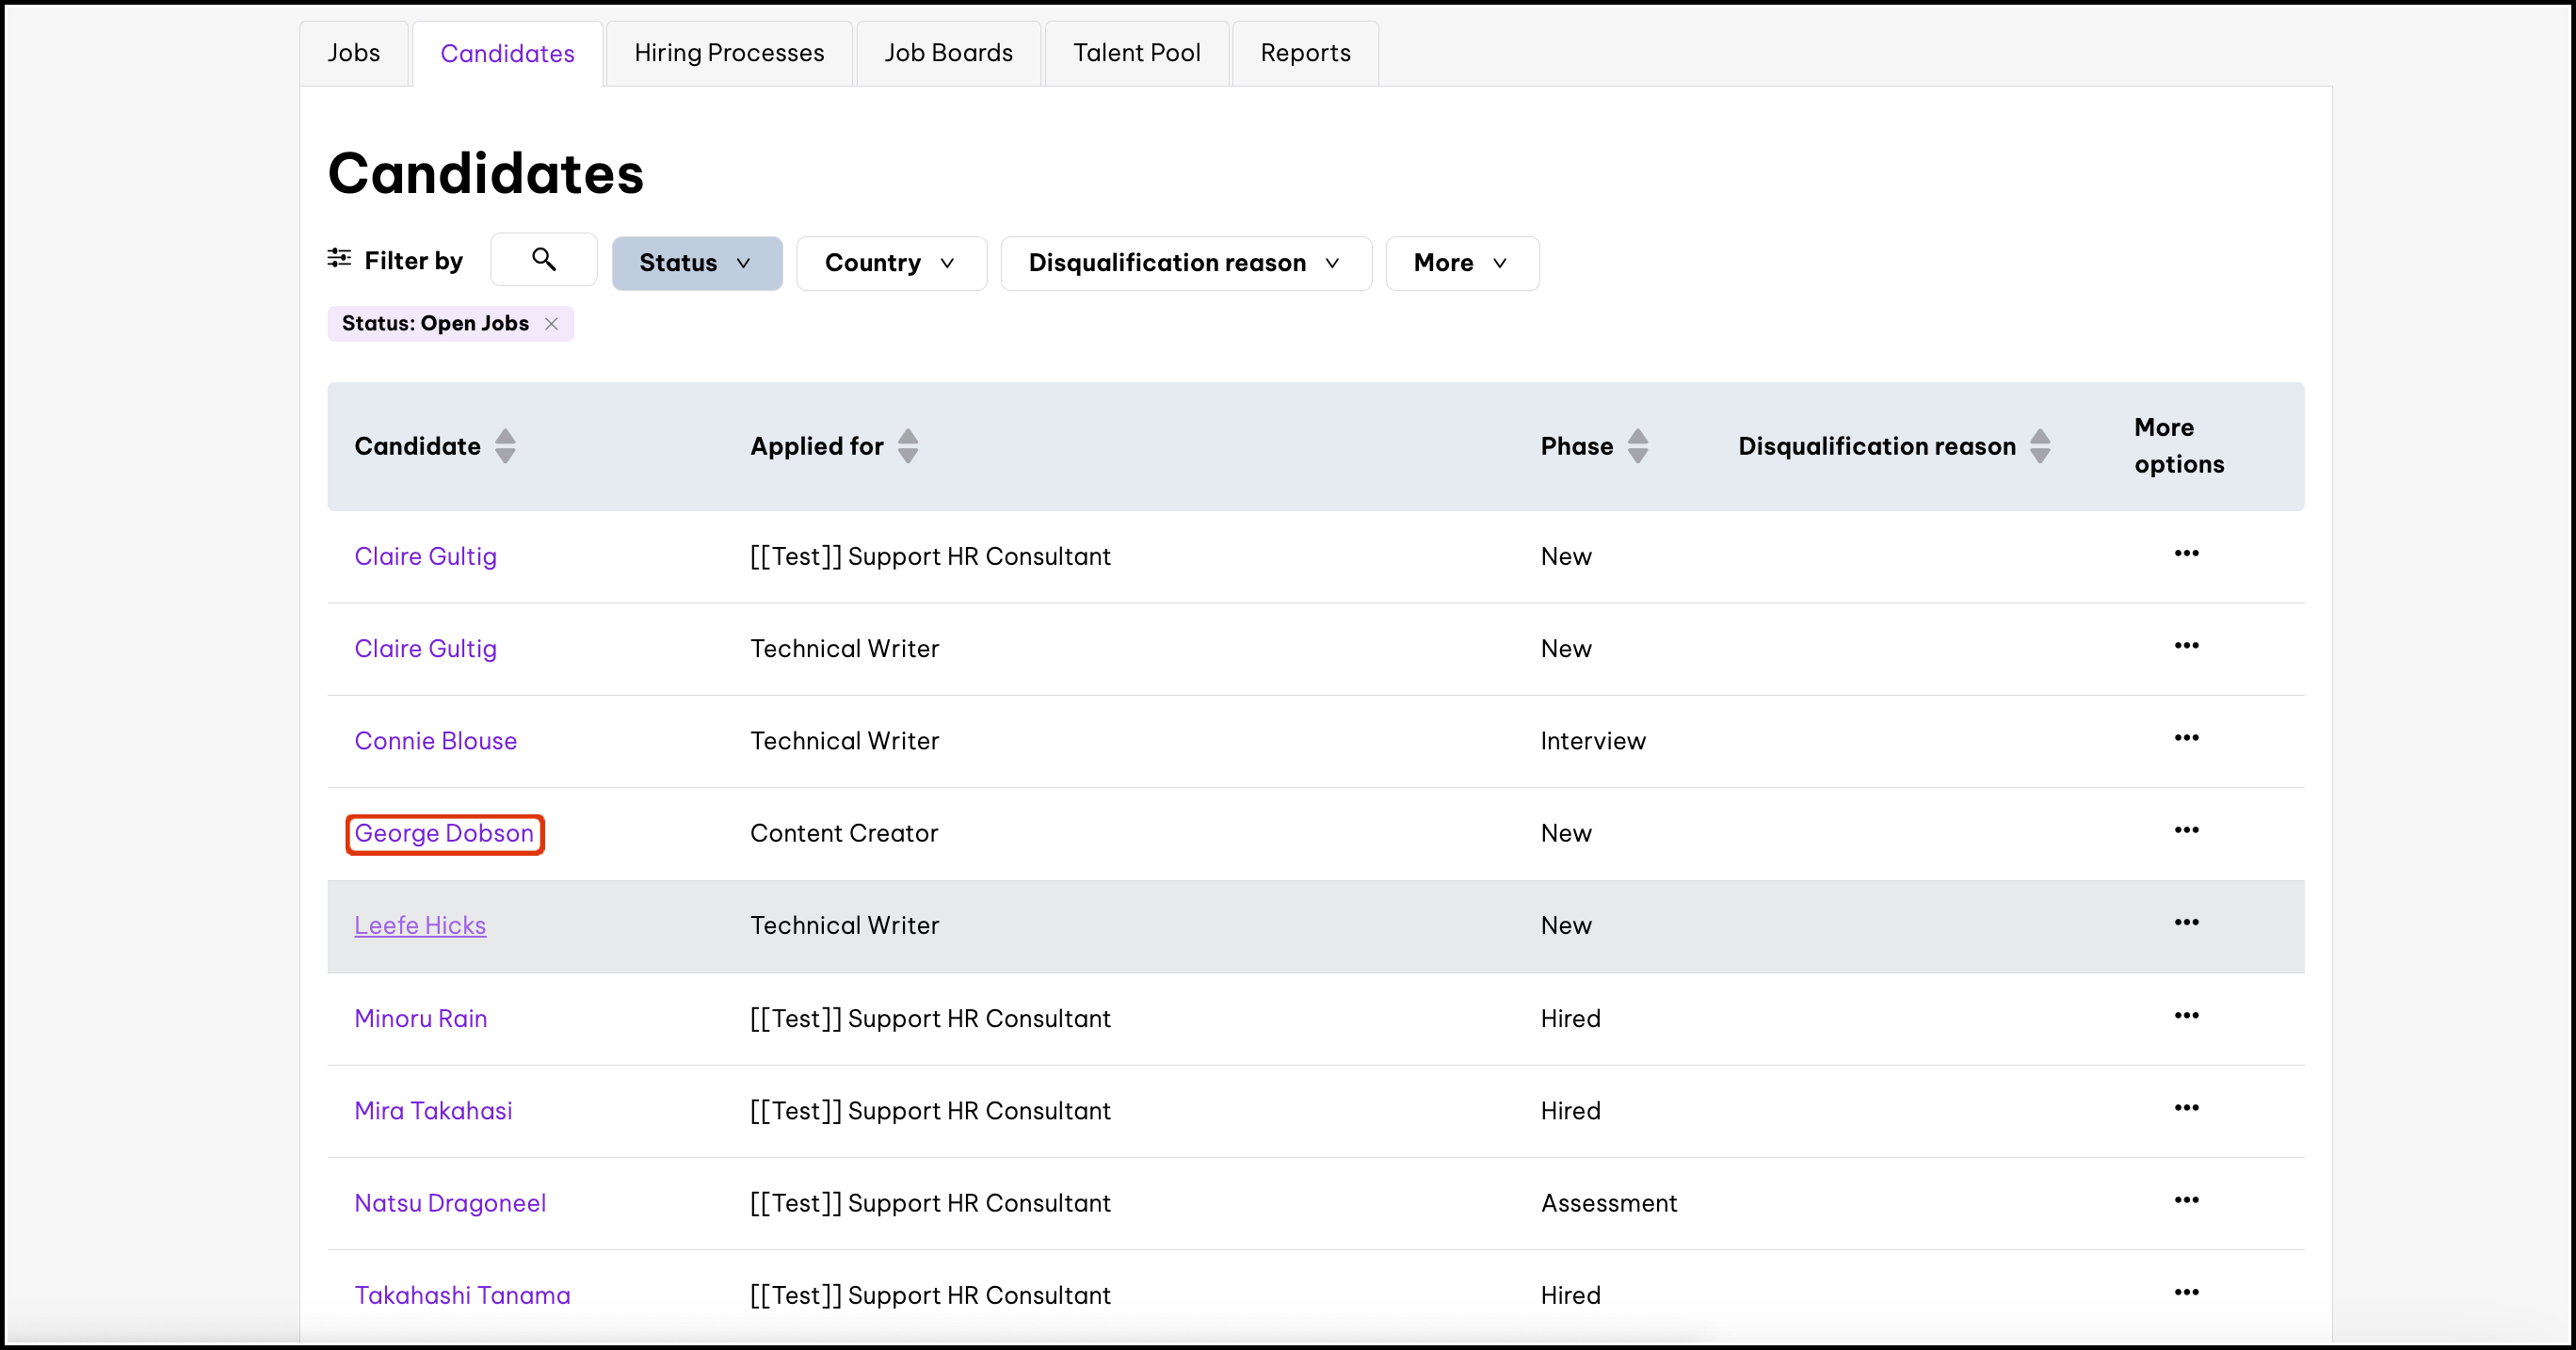The width and height of the screenshot is (2576, 1350).
Task: Sort by Applied for column arrows
Action: click(907, 446)
